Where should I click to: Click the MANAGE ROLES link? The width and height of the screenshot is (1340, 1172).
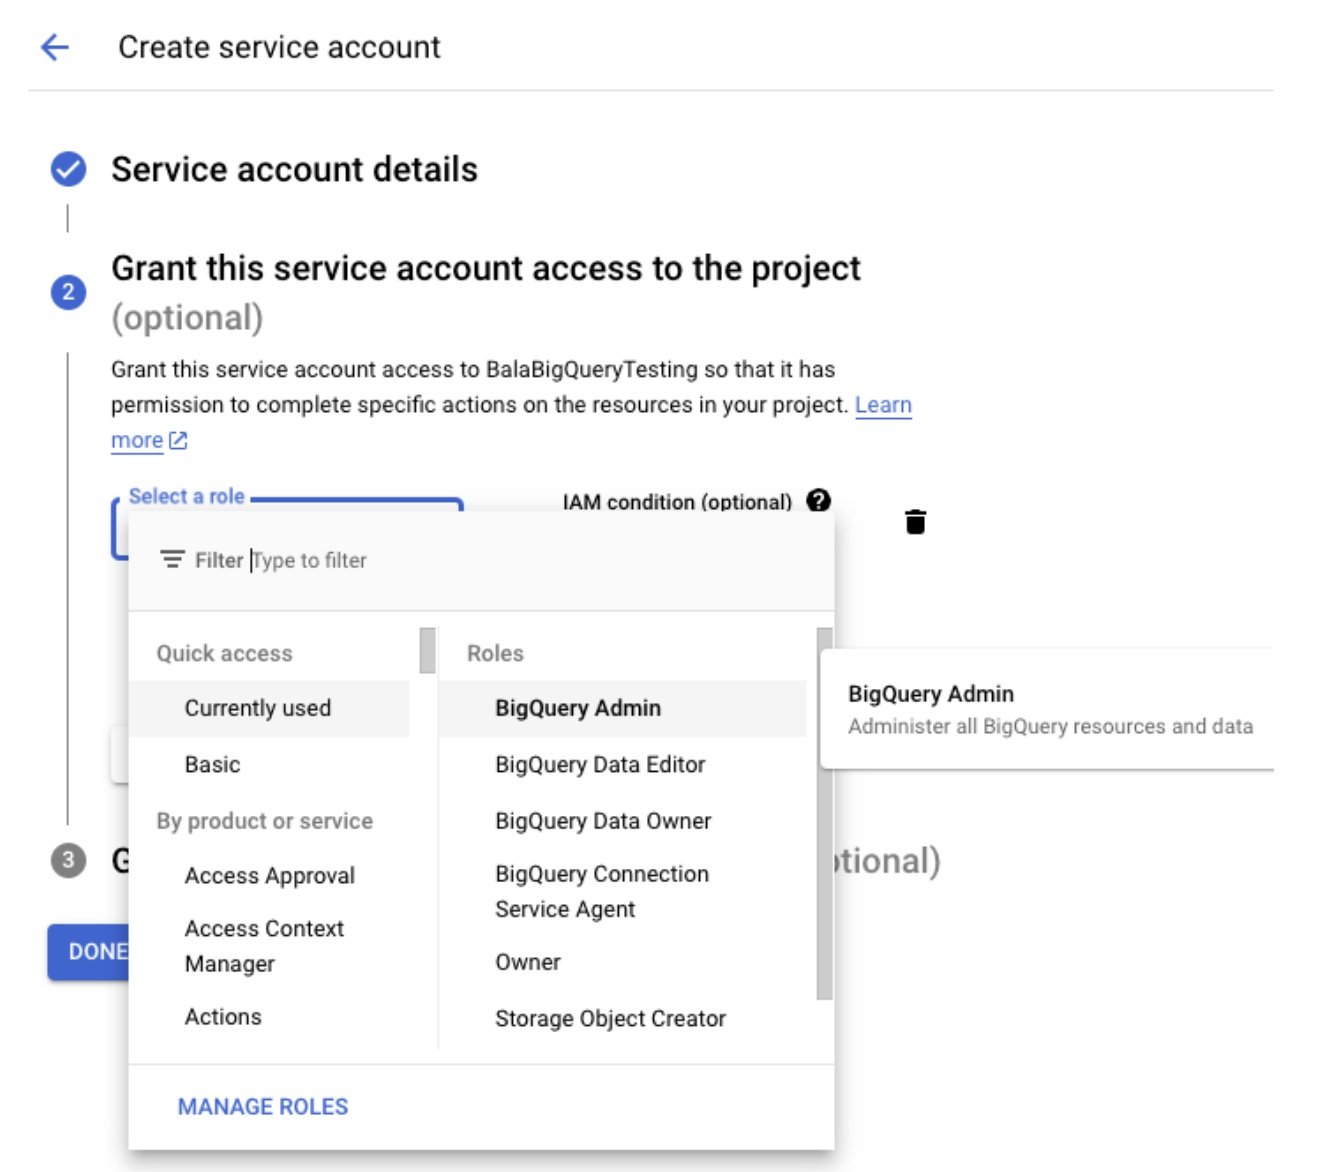point(263,1106)
